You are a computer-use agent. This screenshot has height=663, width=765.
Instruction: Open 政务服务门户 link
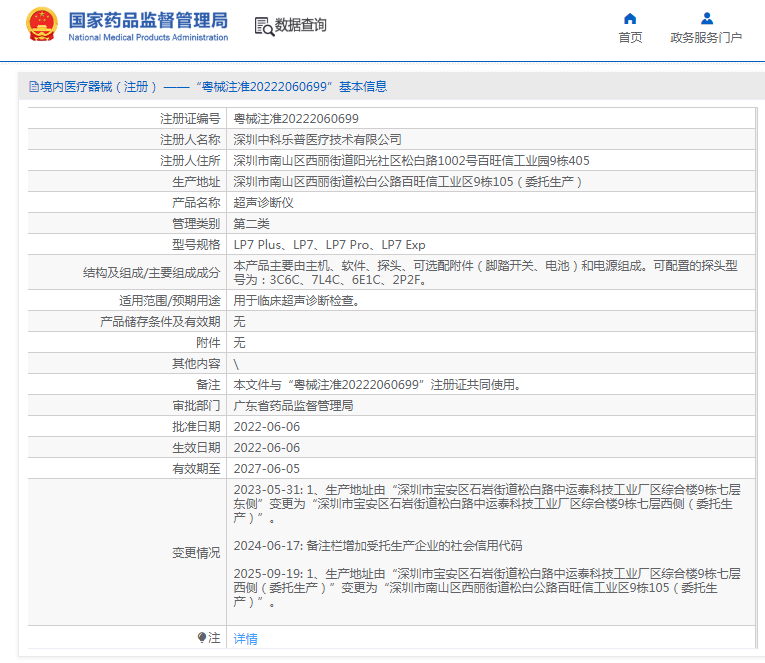coord(706,38)
